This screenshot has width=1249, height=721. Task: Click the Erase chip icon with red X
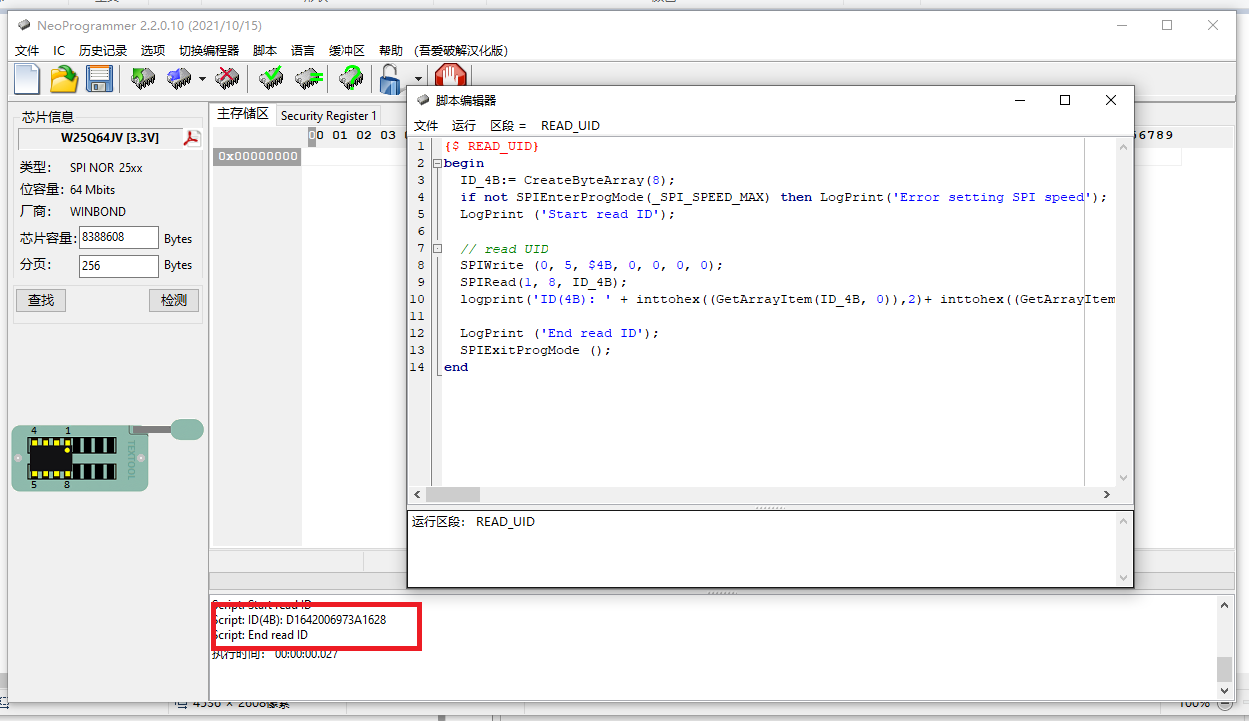[228, 78]
